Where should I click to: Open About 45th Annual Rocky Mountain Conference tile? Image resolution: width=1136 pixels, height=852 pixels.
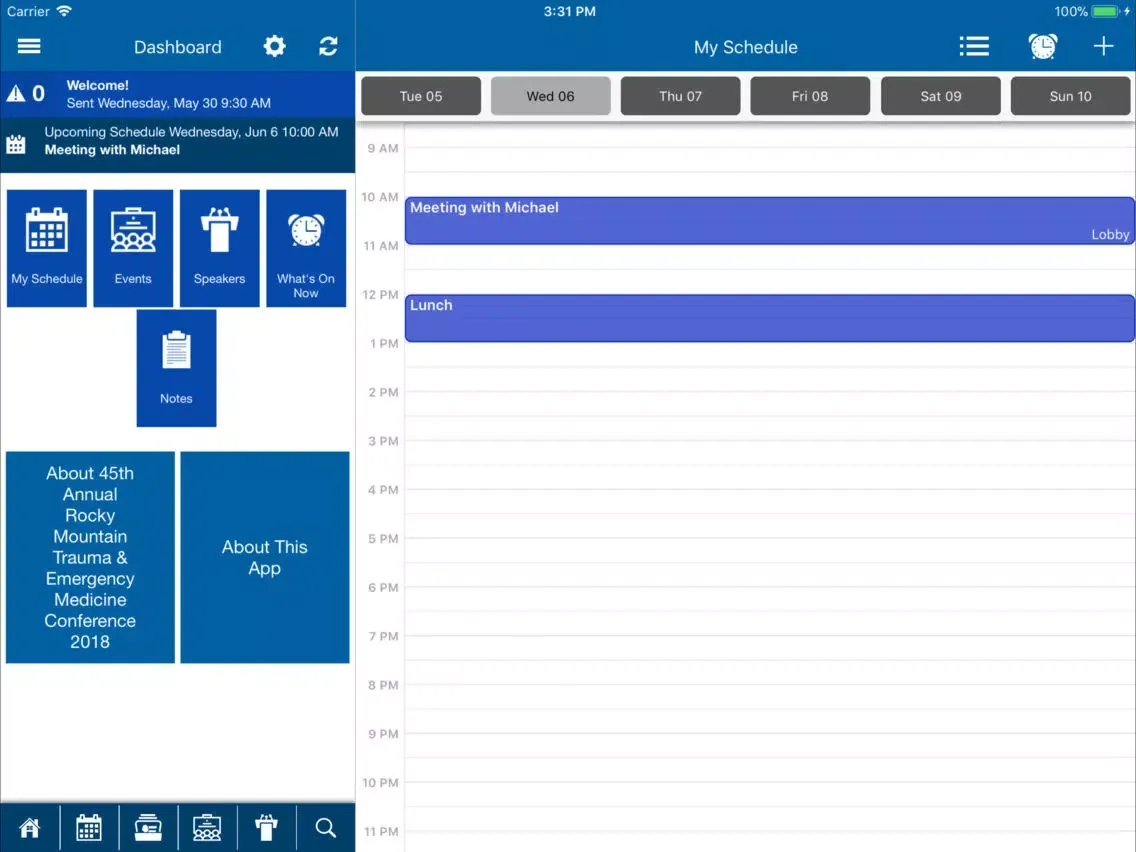[x=91, y=557]
